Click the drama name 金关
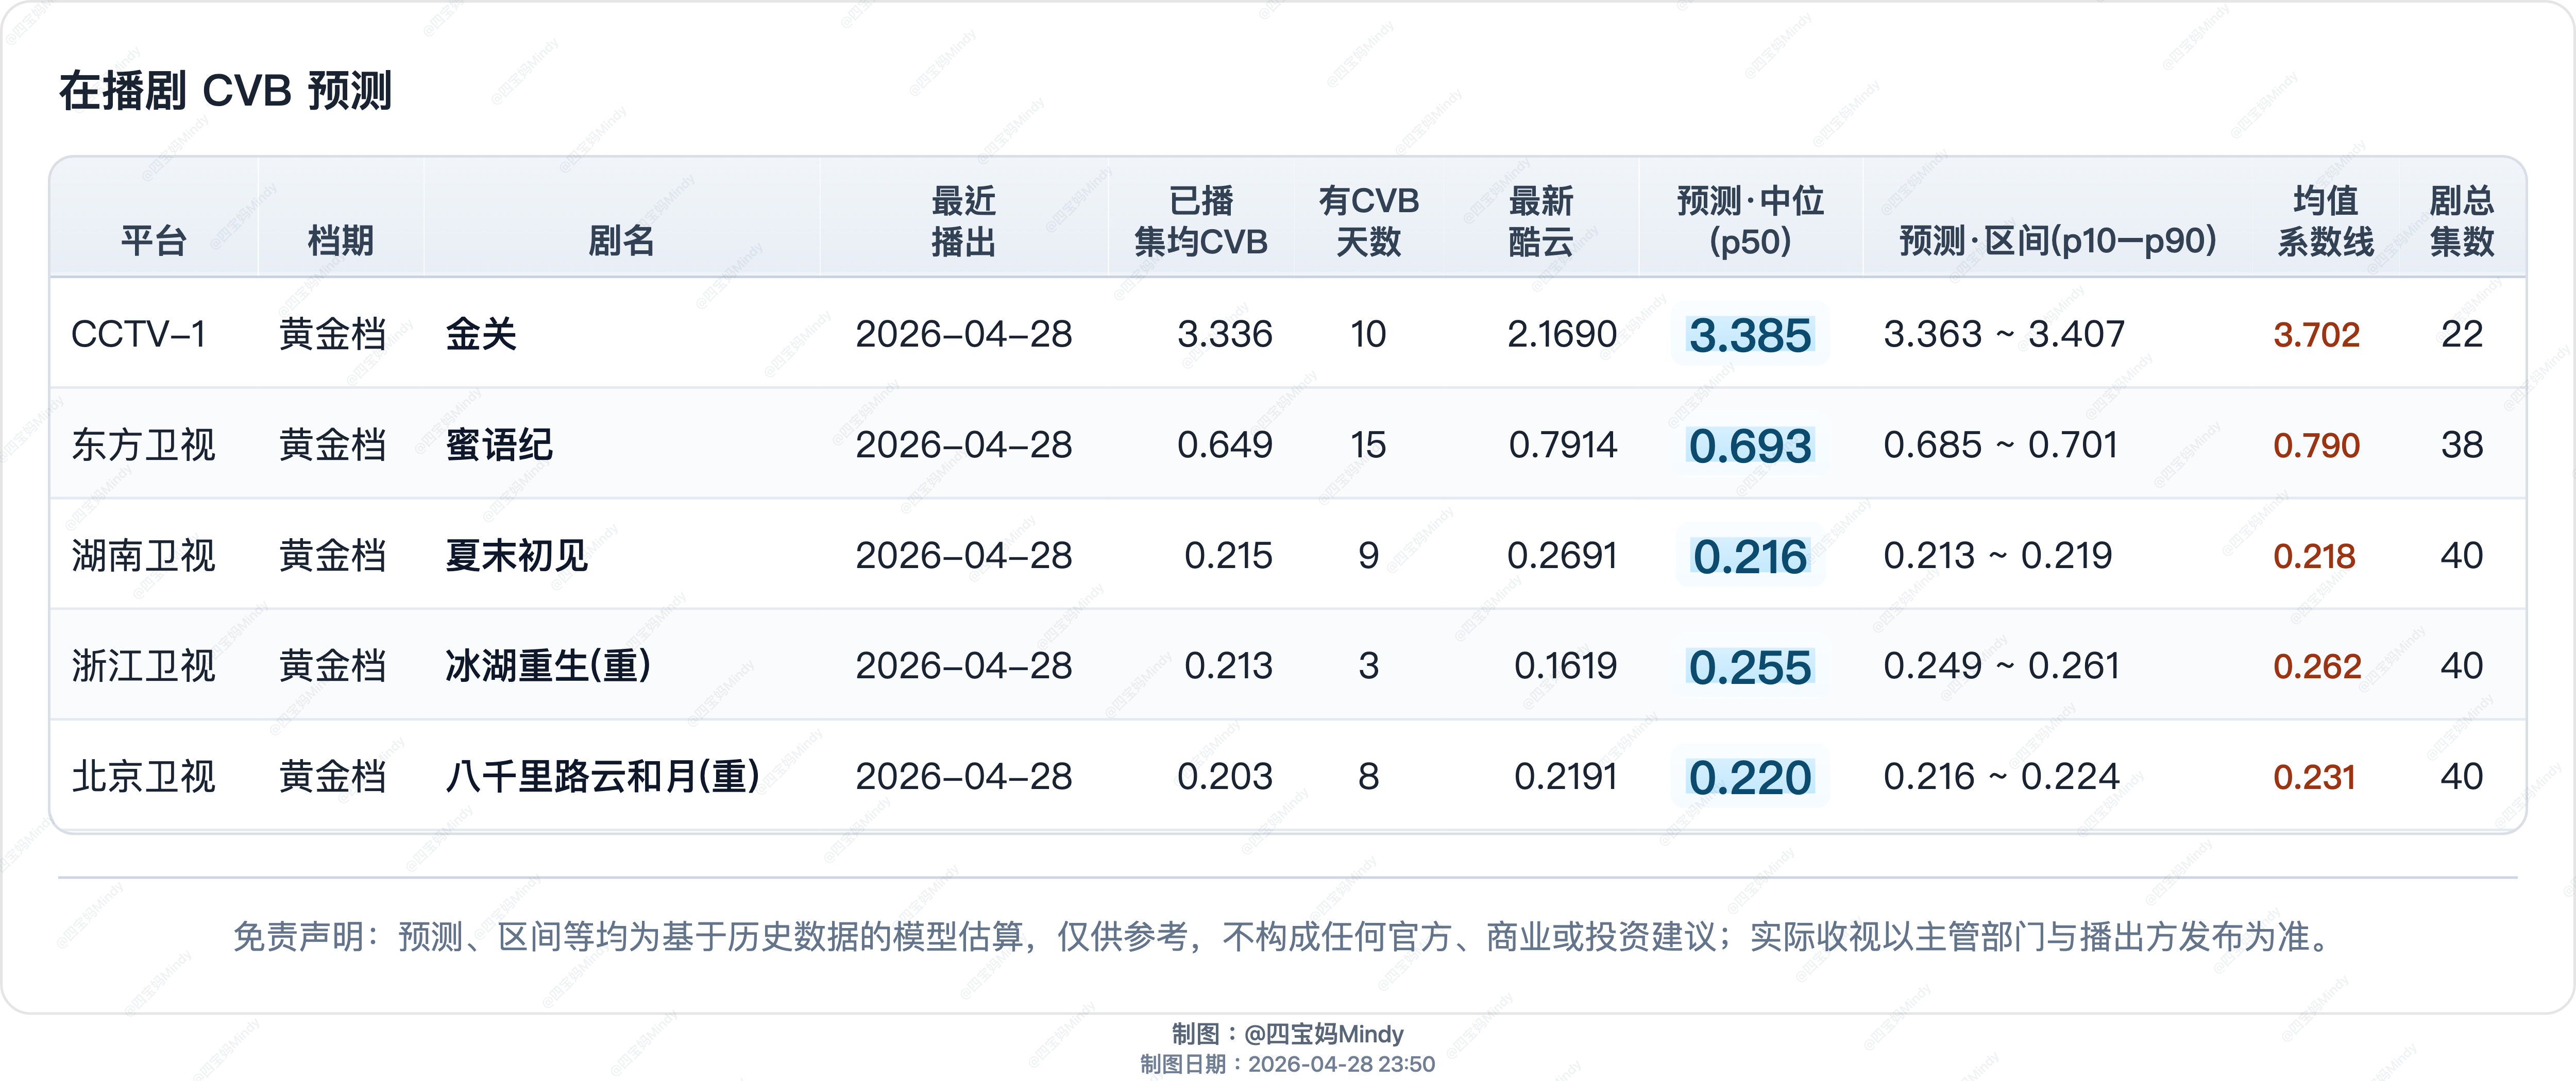This screenshot has height=1081, width=2576. 481,334
